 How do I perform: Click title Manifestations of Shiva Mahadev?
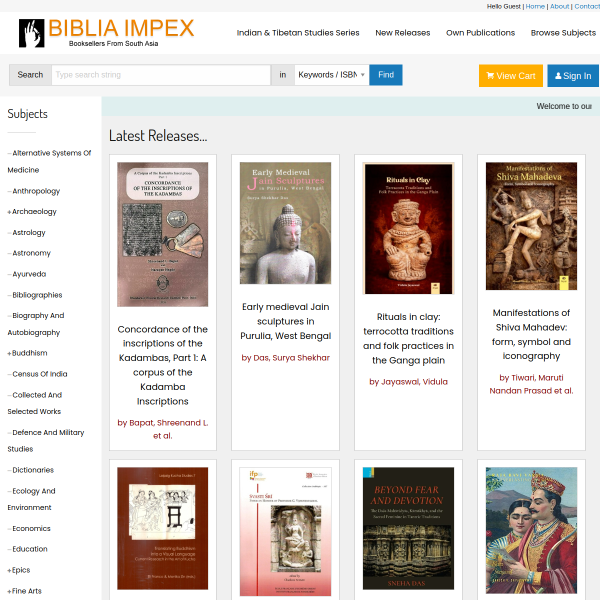point(531,334)
